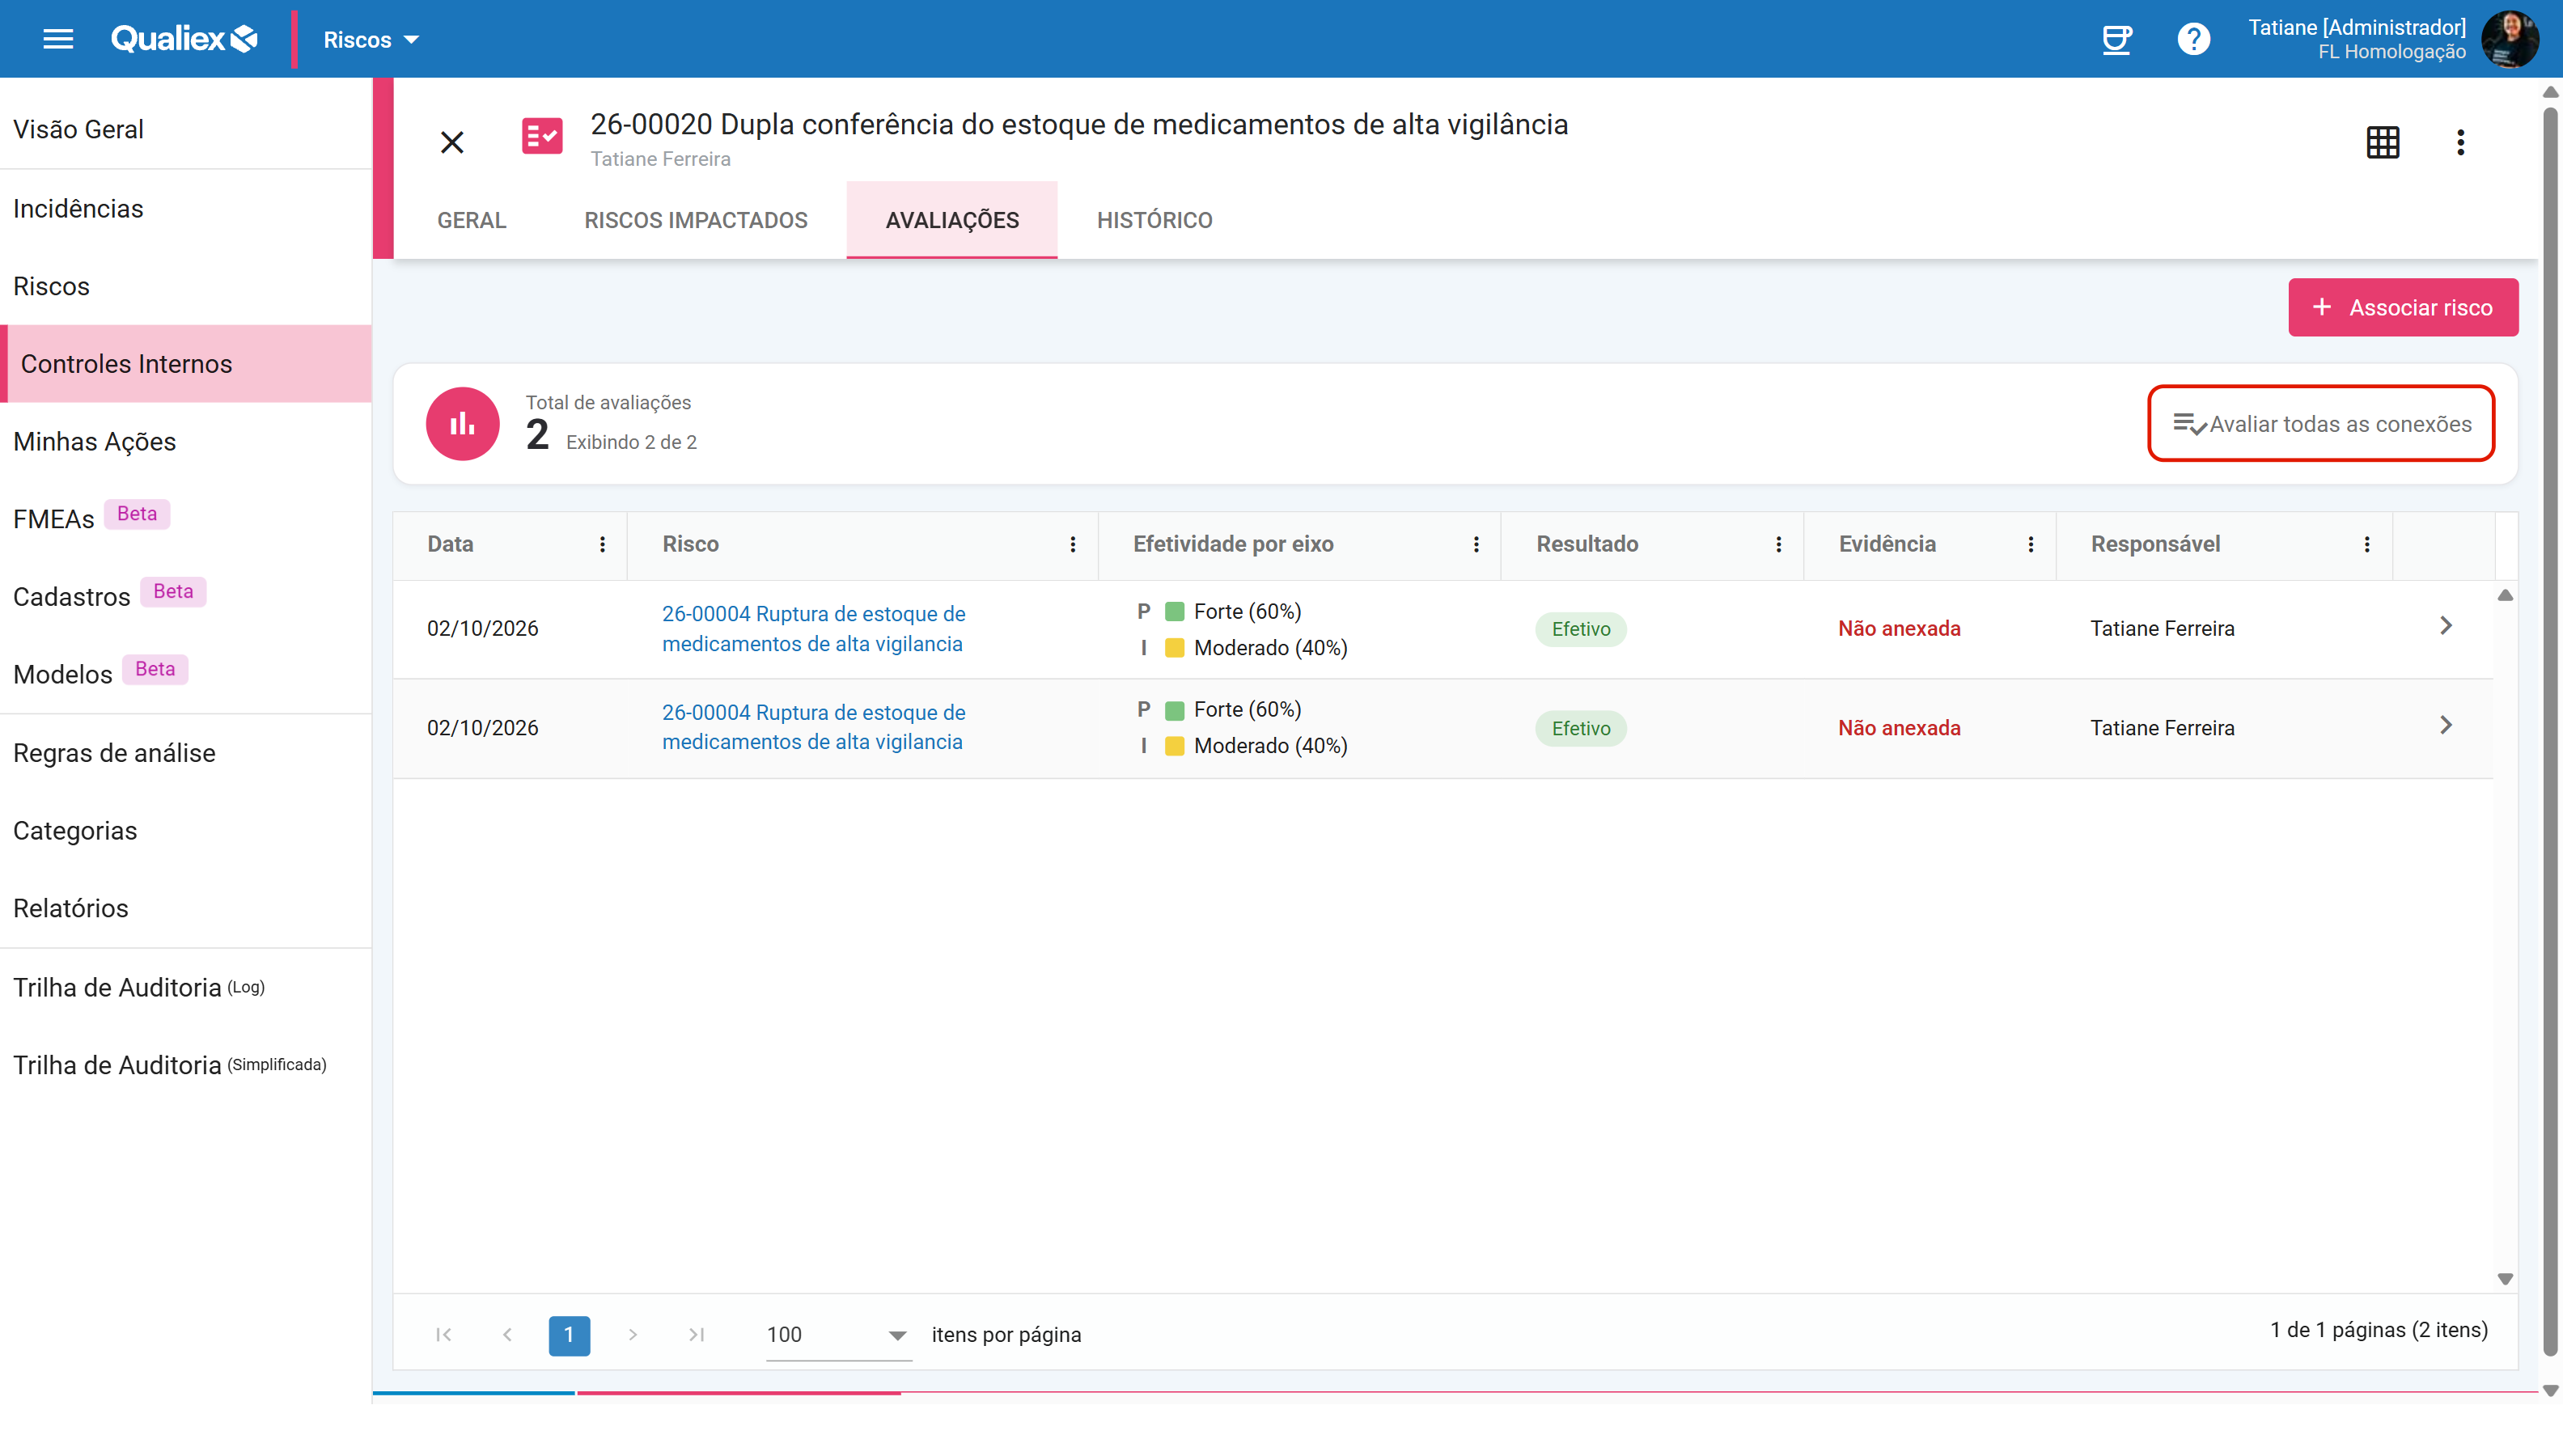The width and height of the screenshot is (2563, 1456).
Task: Go to the next page
Action: click(632, 1334)
